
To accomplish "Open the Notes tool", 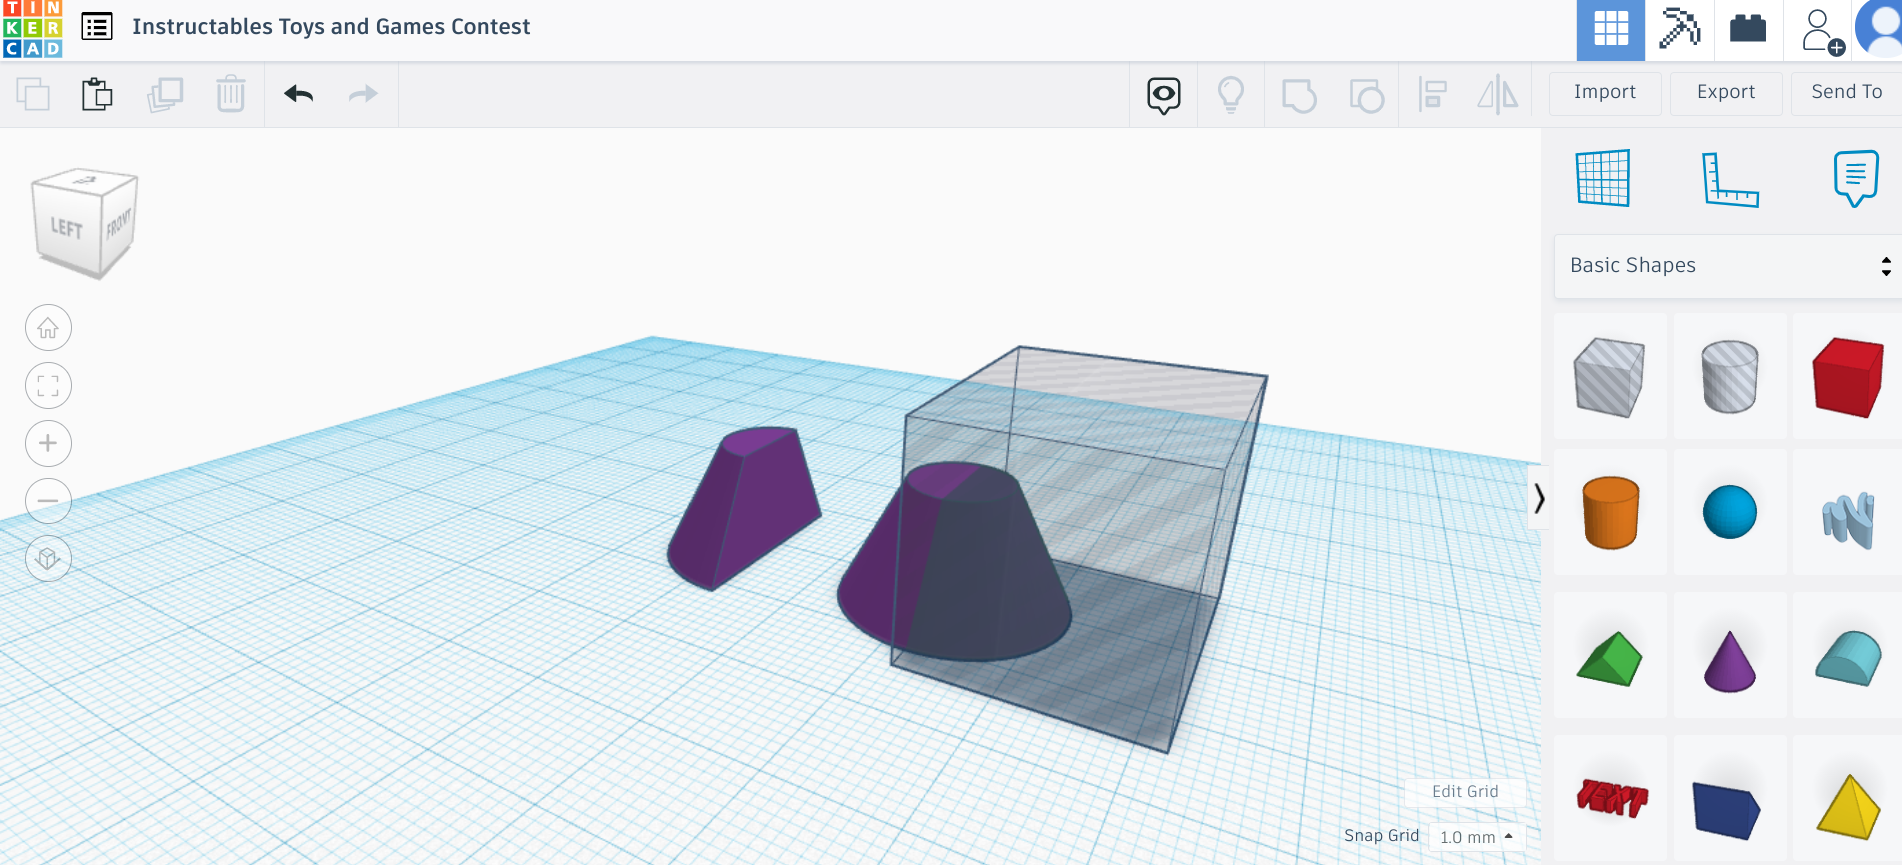I will tap(1856, 179).
